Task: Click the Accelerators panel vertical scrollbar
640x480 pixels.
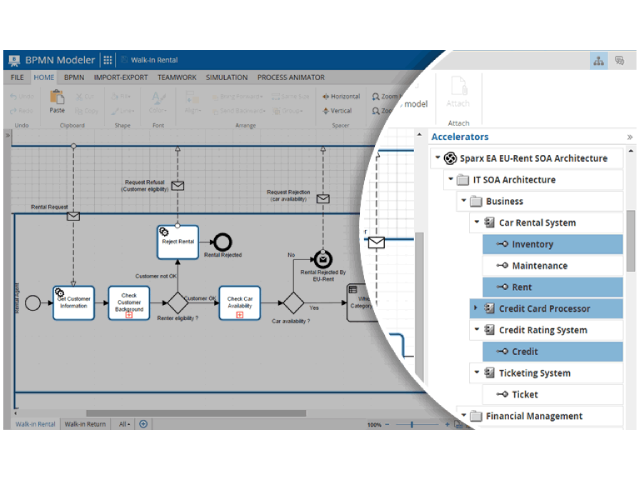Action: (x=631, y=241)
